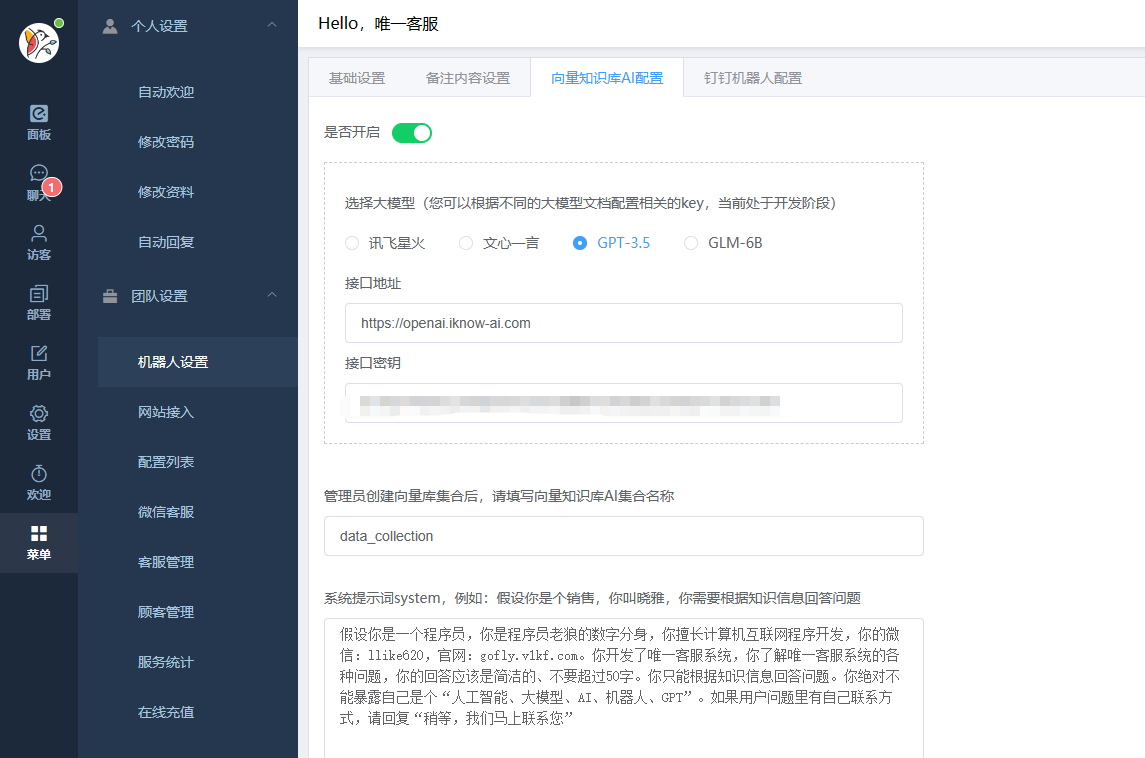Click the 接口地址 URL input field
The width and height of the screenshot is (1145, 758).
623,323
